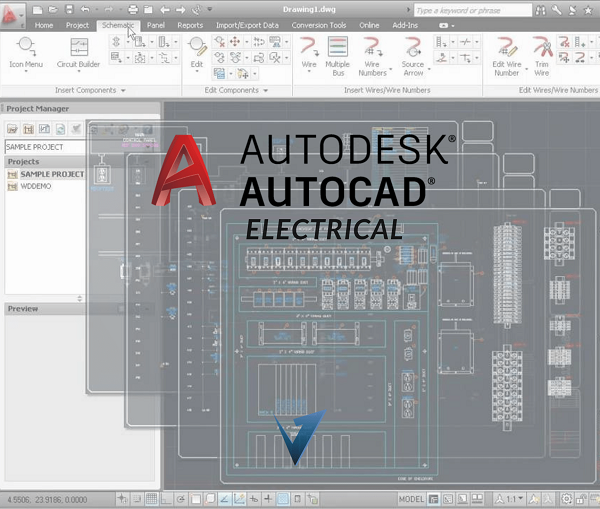Open the Icon Menu component tool

[26, 52]
